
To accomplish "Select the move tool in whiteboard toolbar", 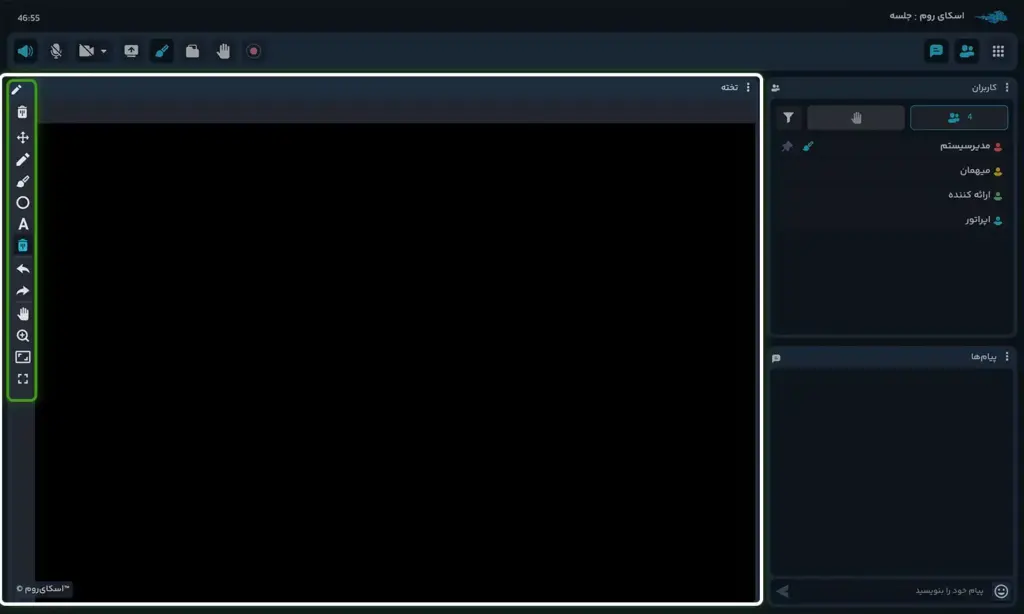I will (23, 137).
